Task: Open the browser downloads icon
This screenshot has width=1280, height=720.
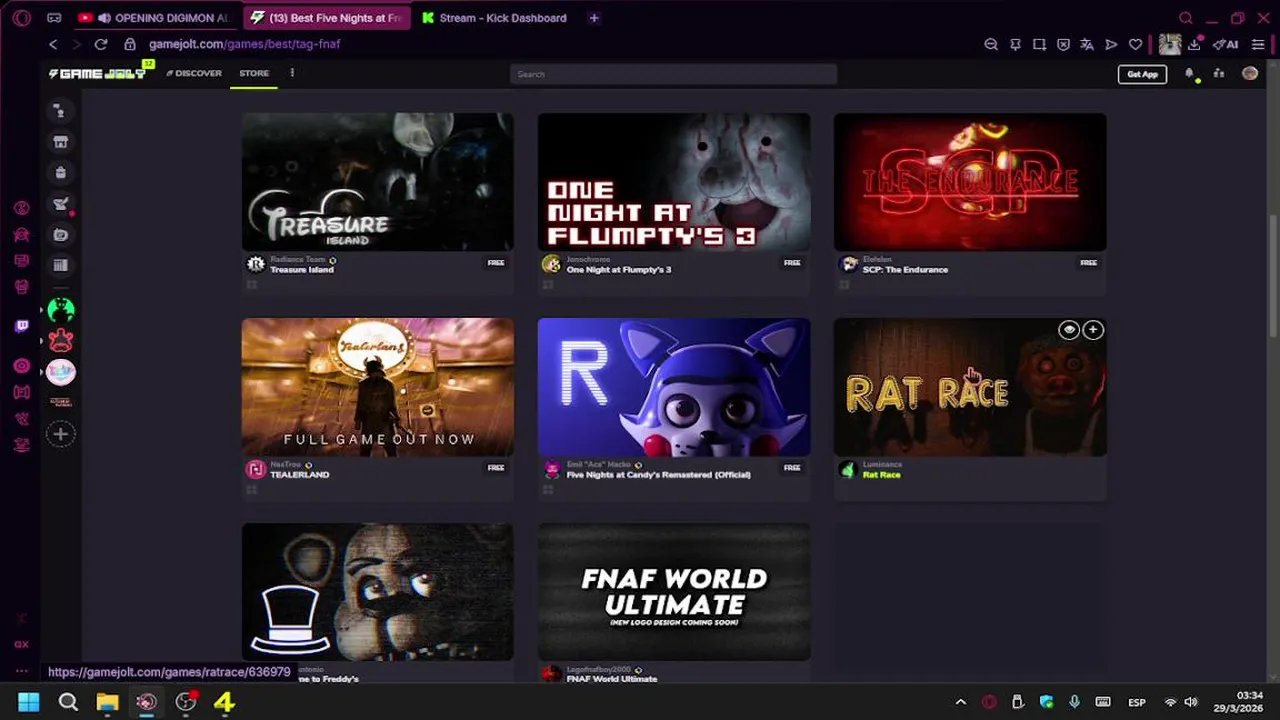Action: (x=1194, y=44)
